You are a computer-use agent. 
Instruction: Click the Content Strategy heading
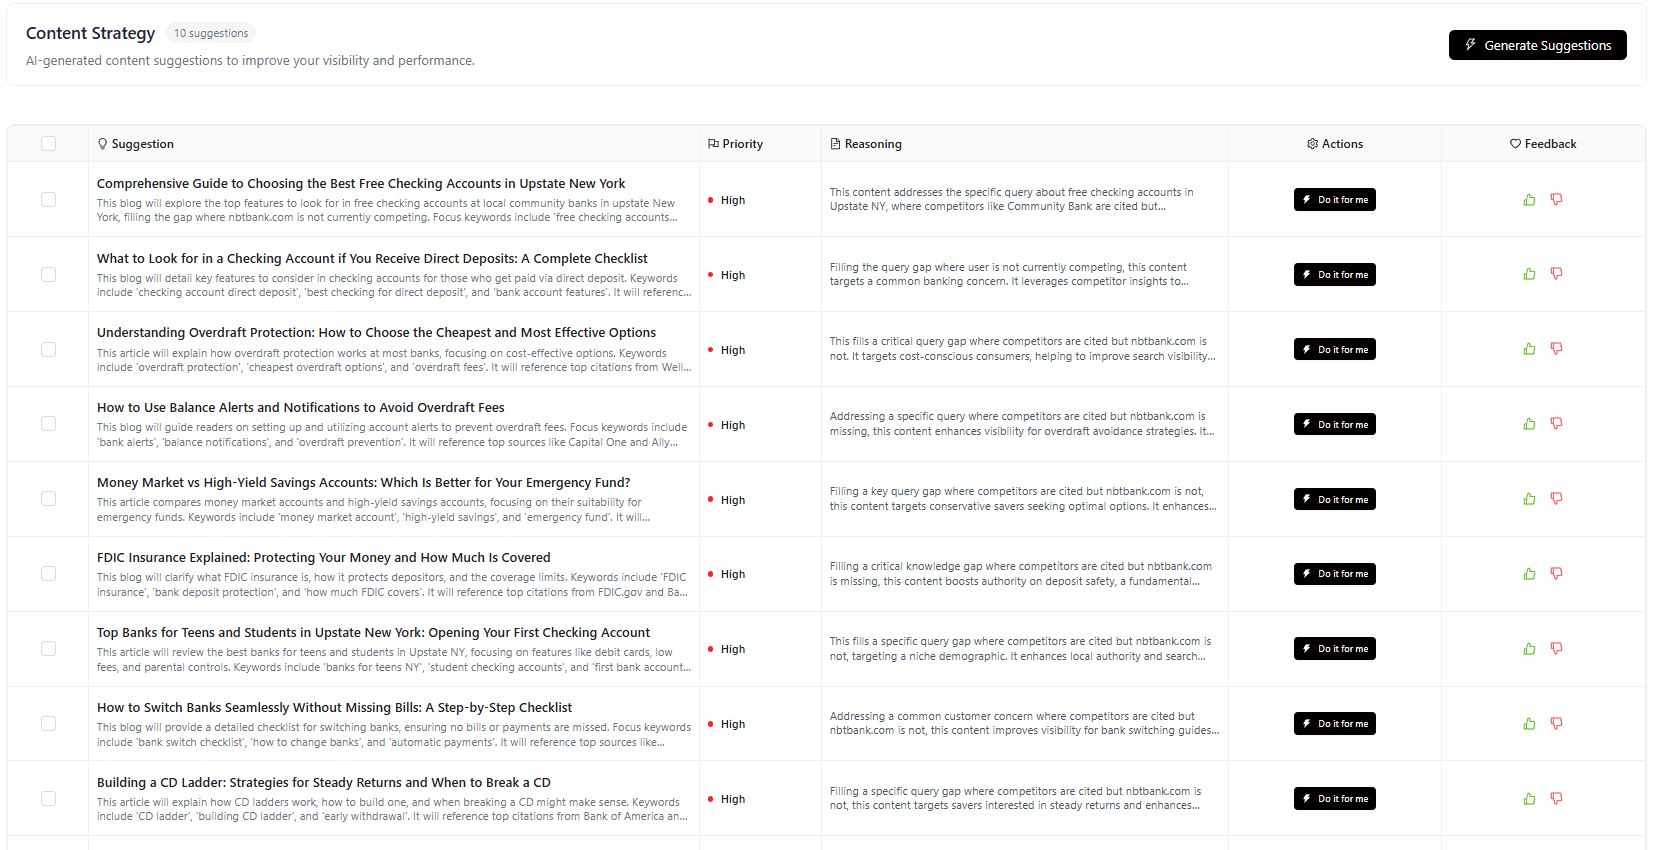90,33
